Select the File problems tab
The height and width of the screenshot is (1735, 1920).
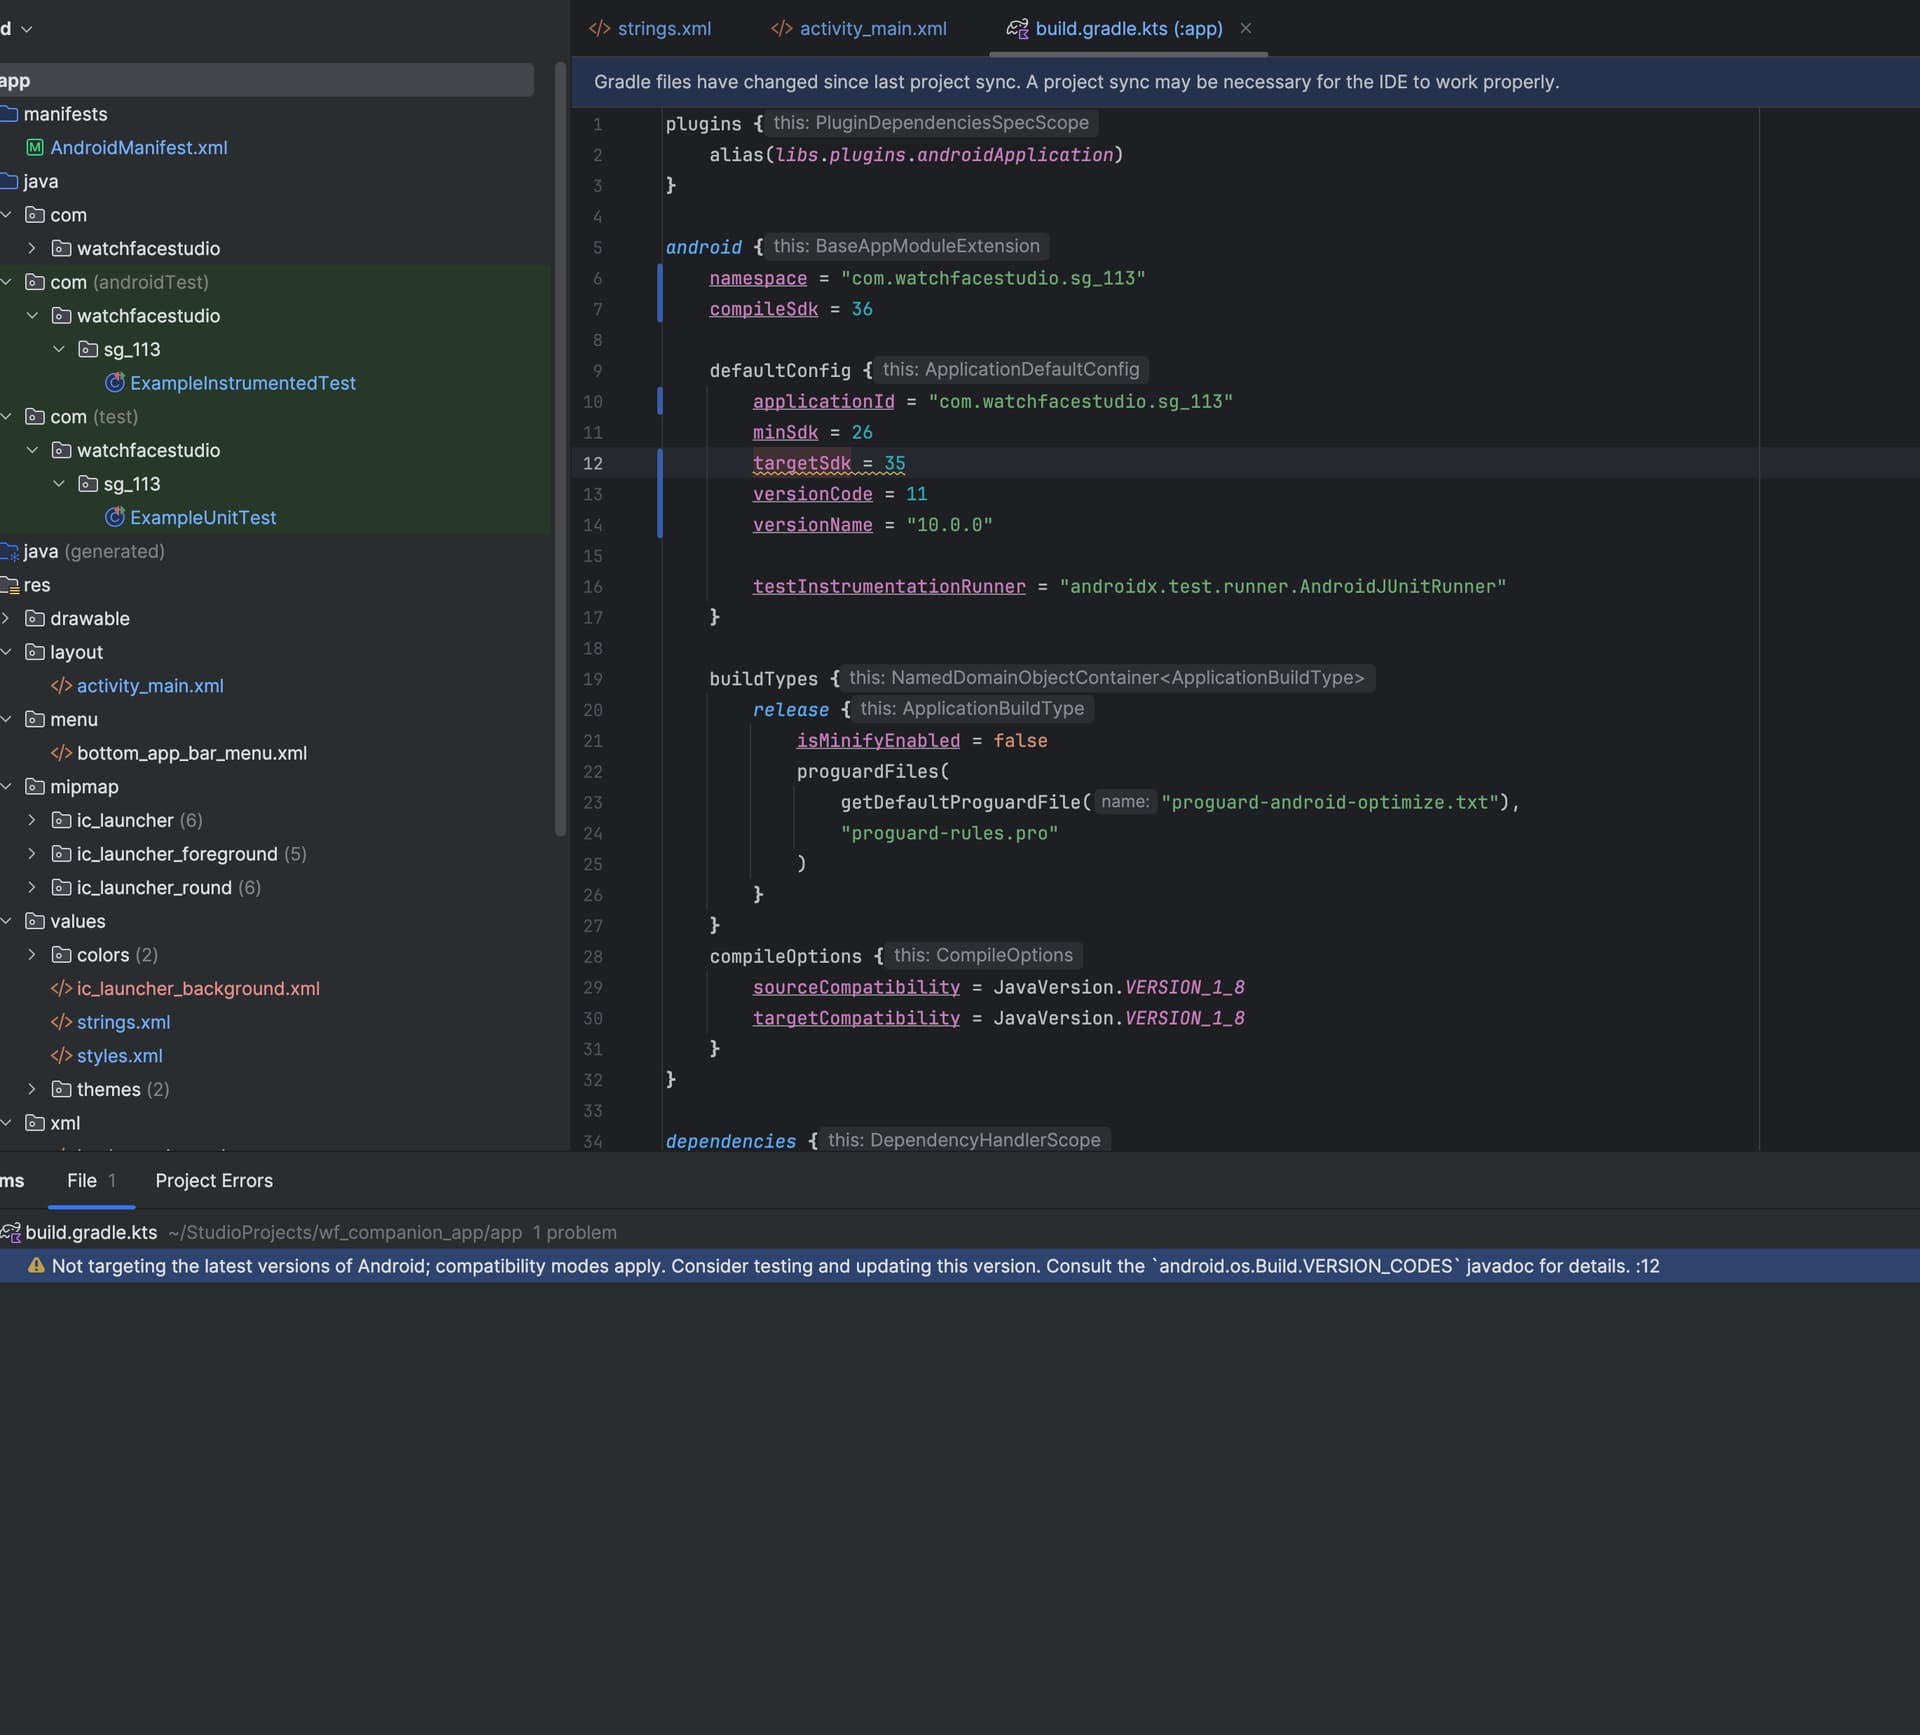(x=82, y=1181)
